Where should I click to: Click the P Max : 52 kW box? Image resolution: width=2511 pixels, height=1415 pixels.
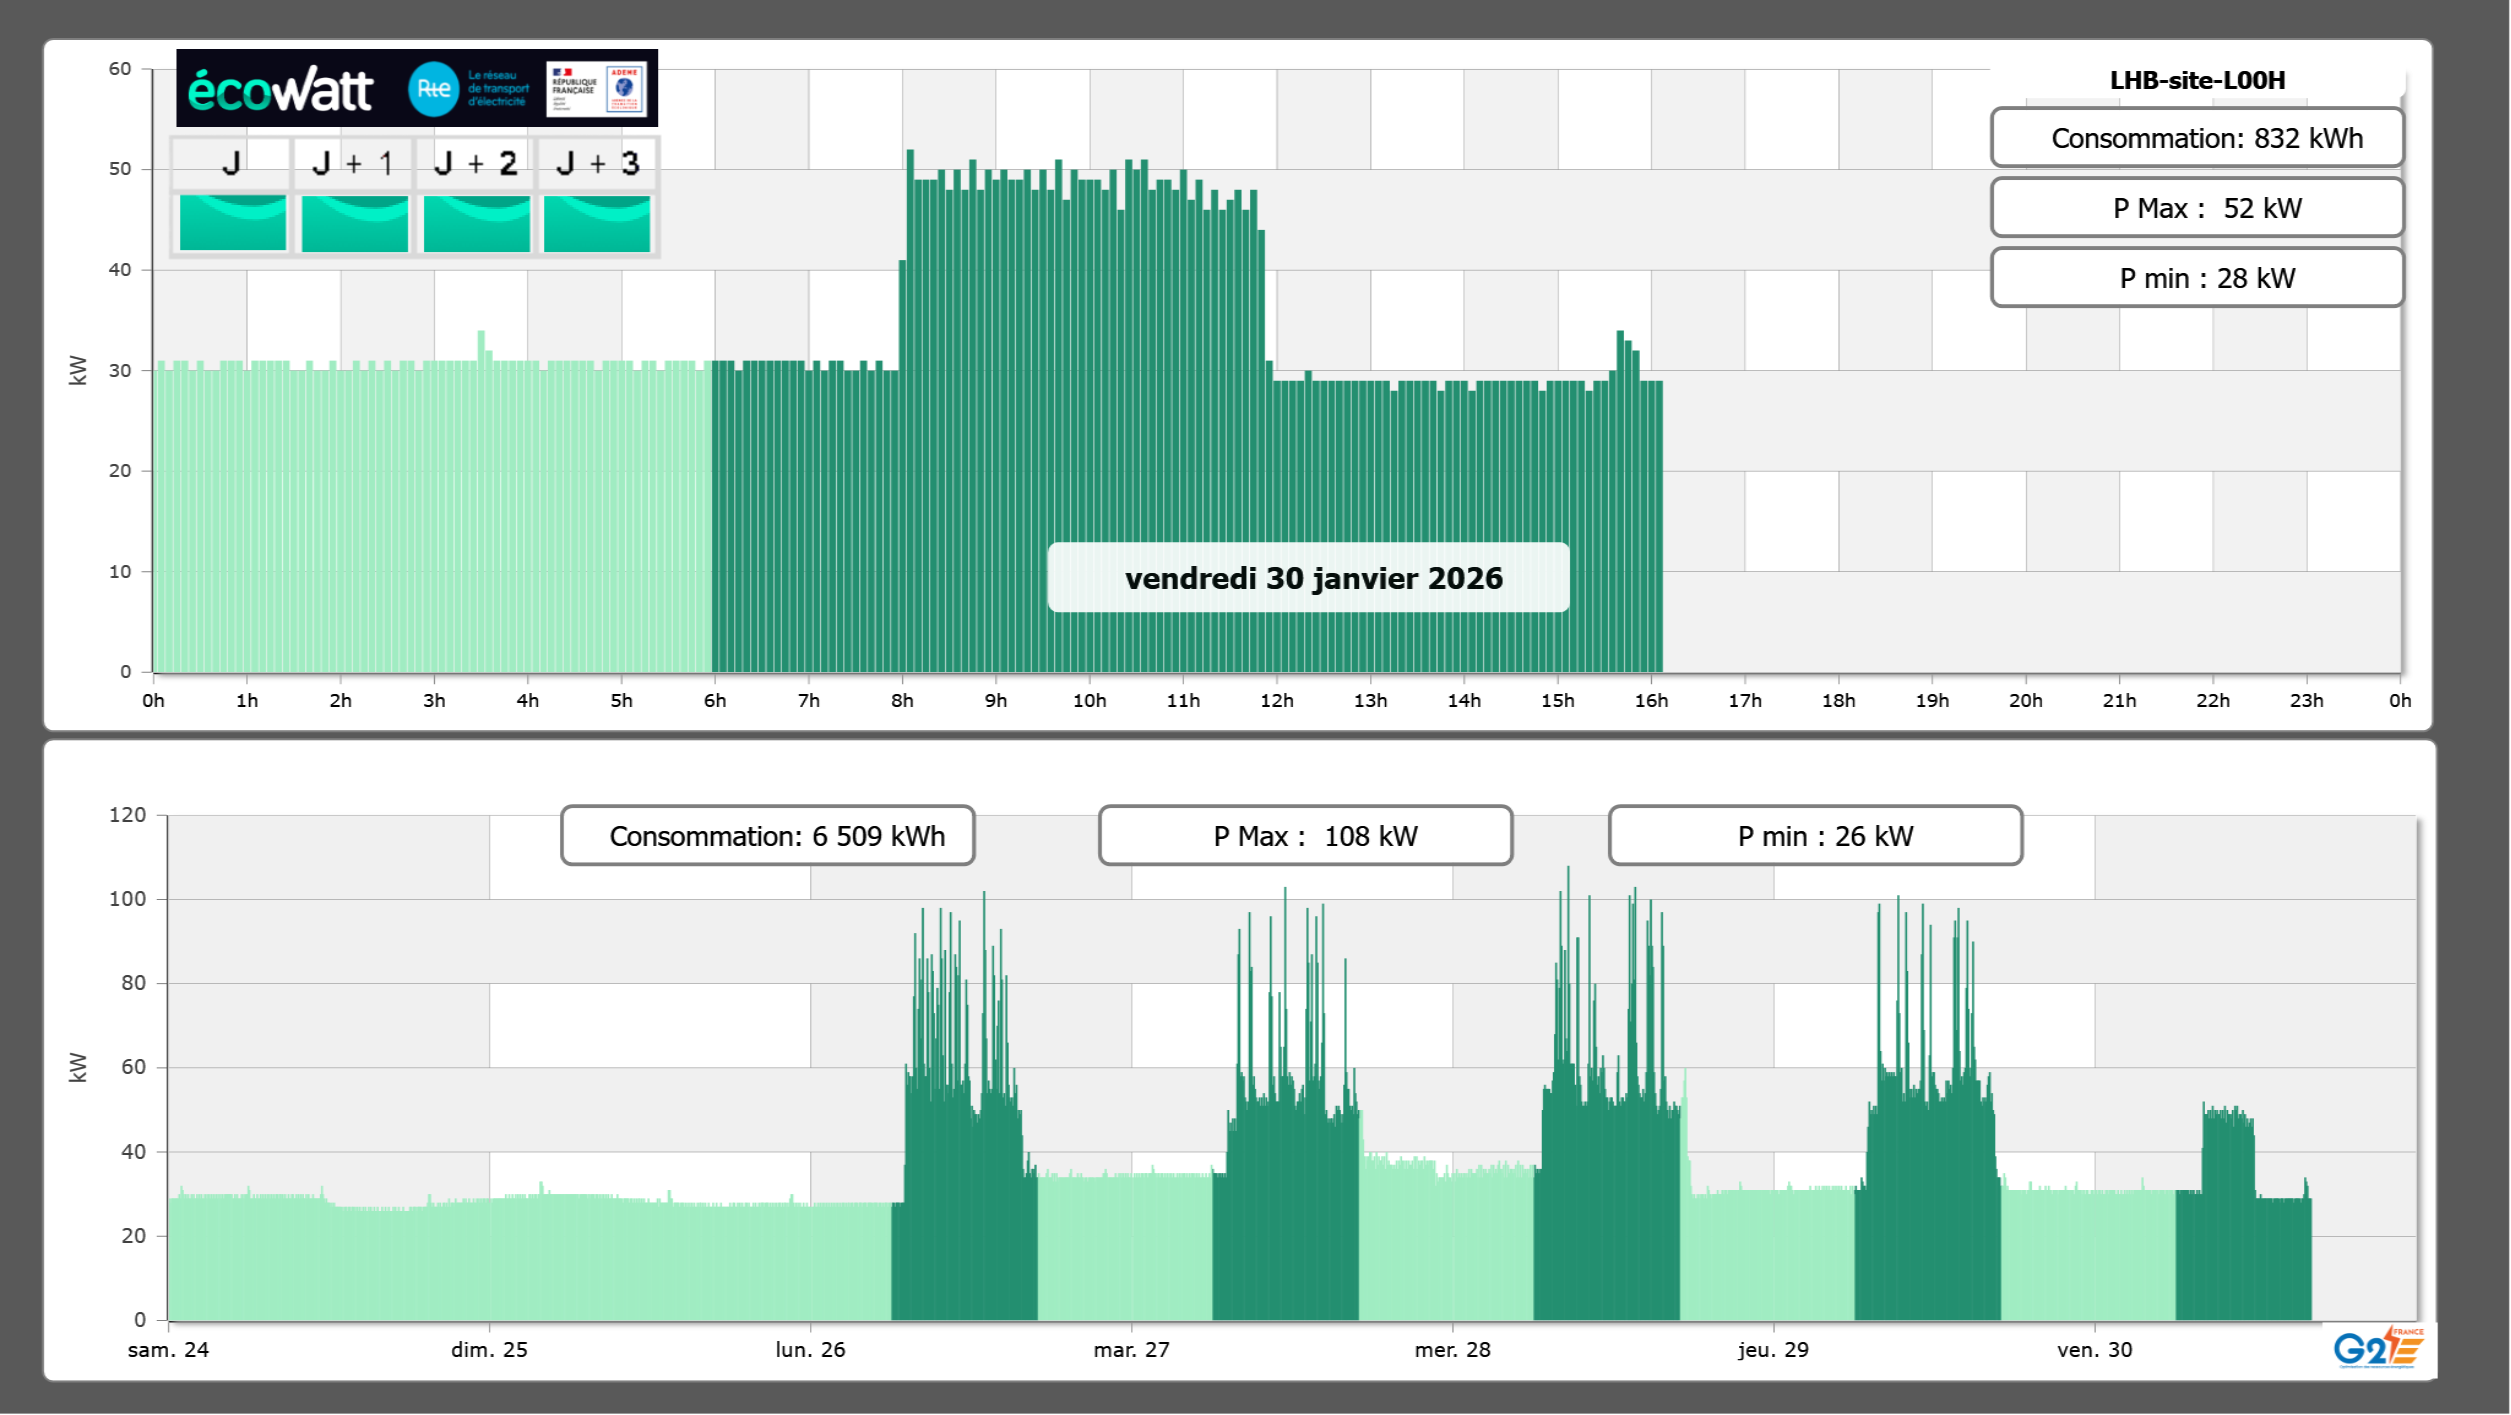[2196, 208]
